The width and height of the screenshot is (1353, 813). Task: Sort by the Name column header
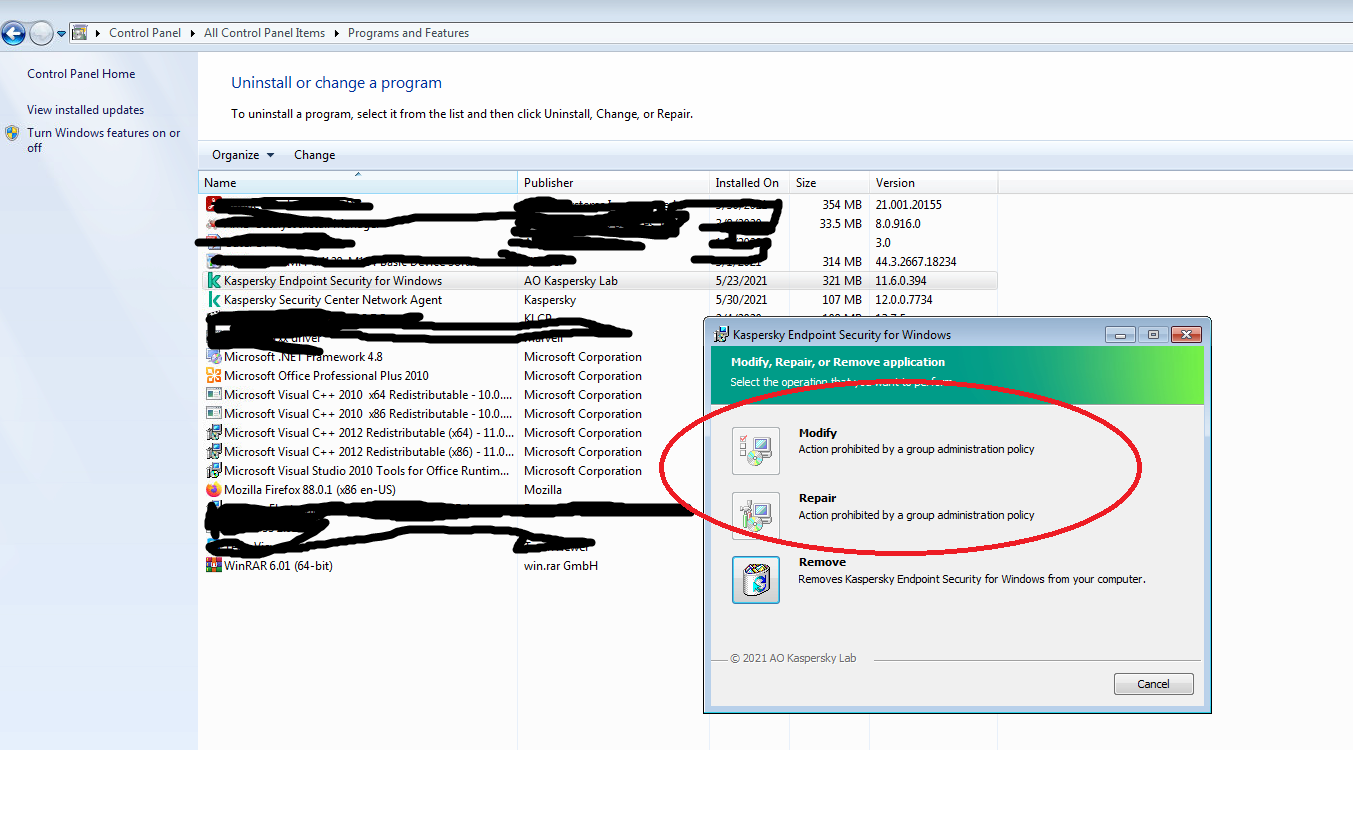coord(358,183)
